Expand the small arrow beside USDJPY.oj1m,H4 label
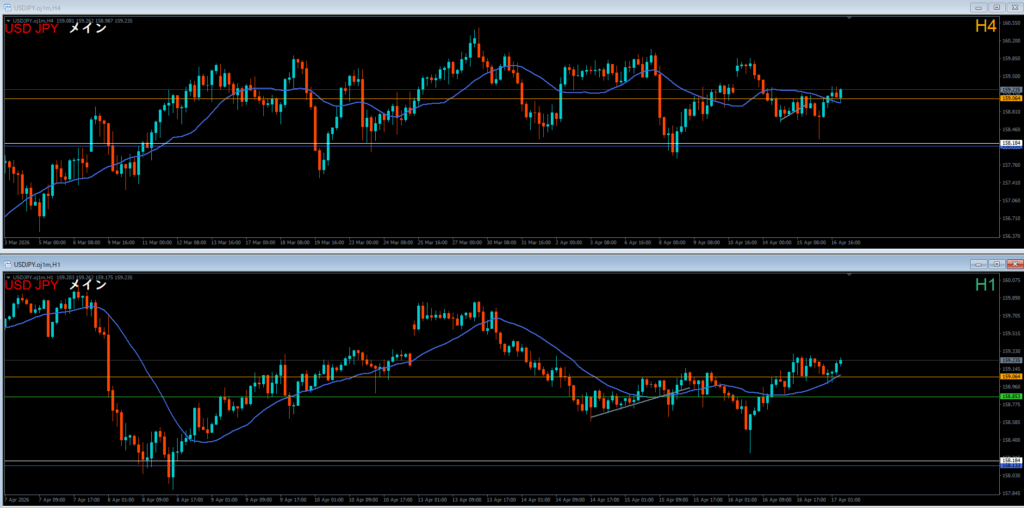 (7, 20)
